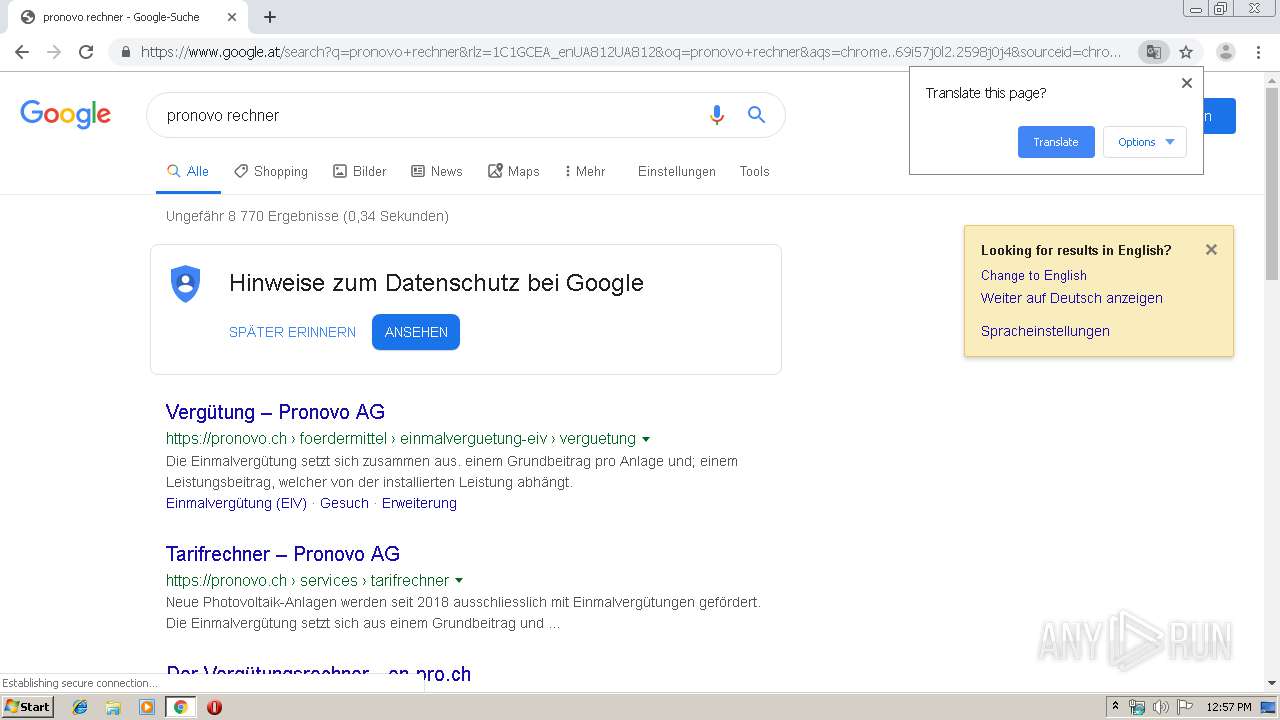Open Tarifrechner – Pronovo AG result
This screenshot has width=1280, height=720.
point(283,554)
